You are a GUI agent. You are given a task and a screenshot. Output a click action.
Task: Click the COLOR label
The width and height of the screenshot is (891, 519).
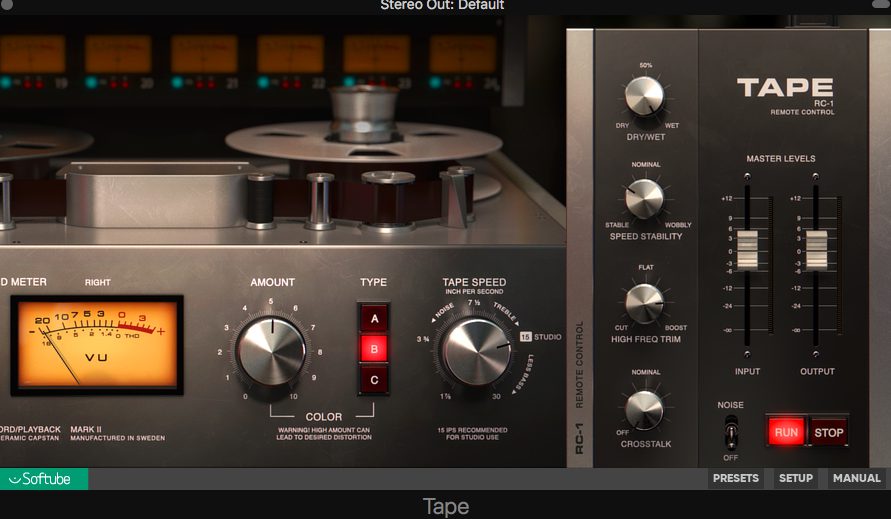323,416
